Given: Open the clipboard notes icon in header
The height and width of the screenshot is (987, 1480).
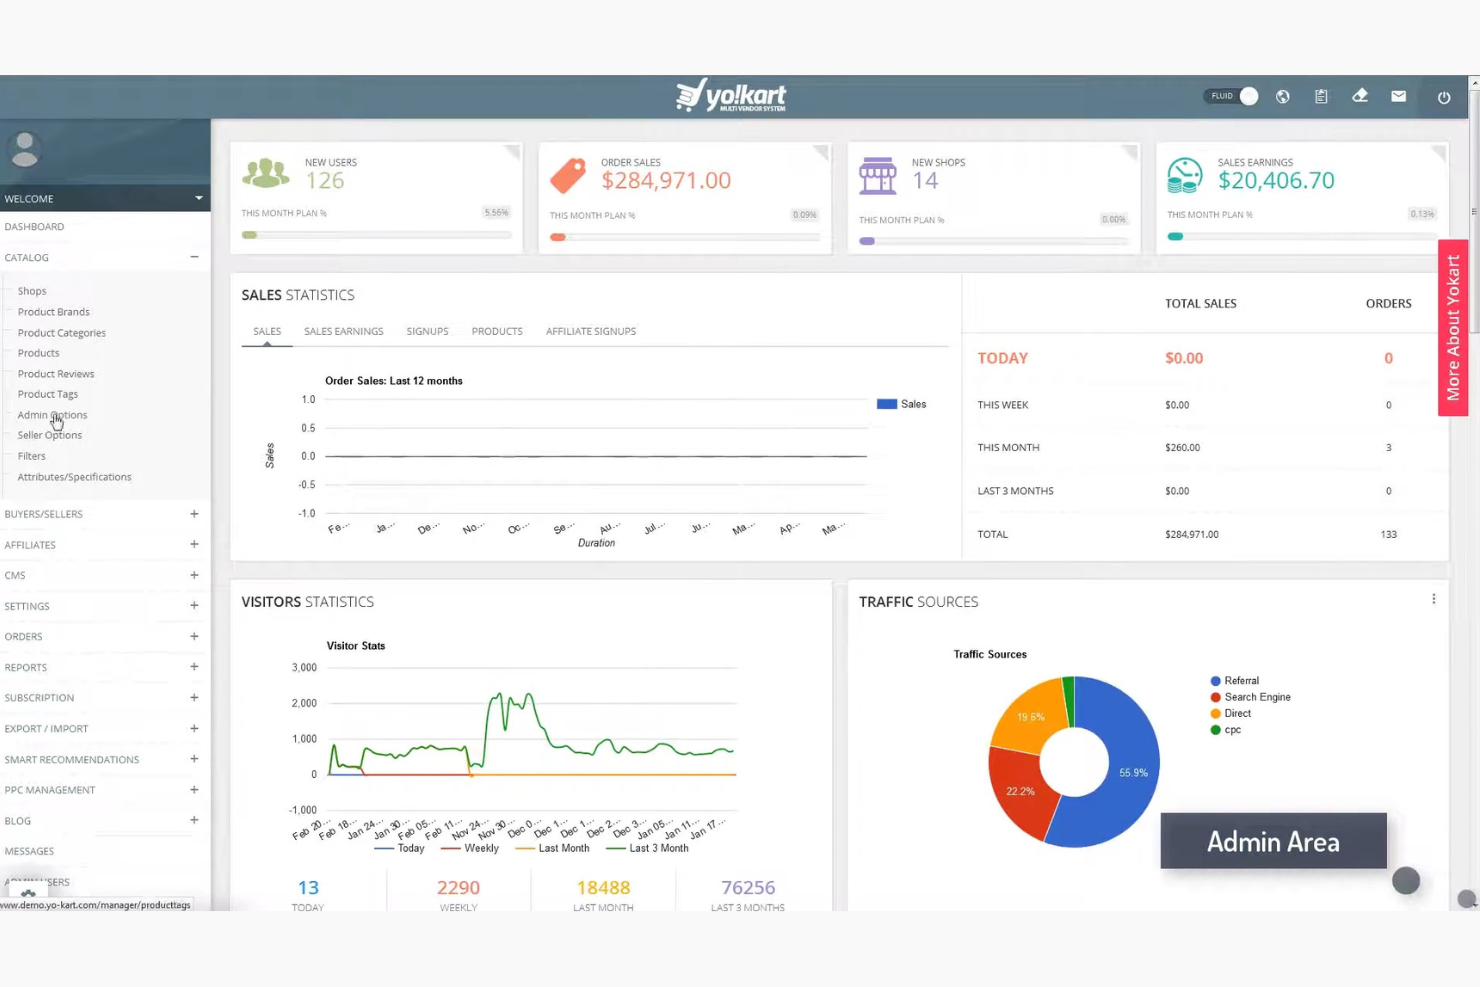Looking at the screenshot, I should coord(1321,96).
